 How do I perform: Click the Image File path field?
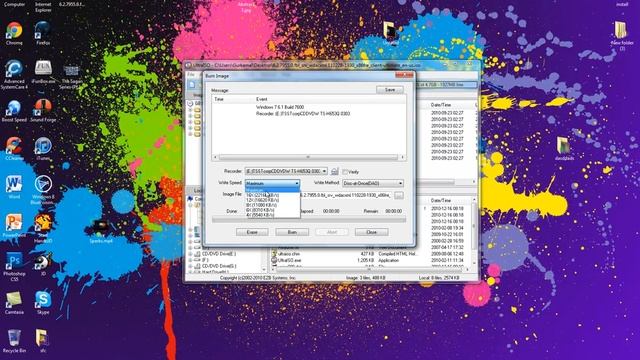(346, 196)
